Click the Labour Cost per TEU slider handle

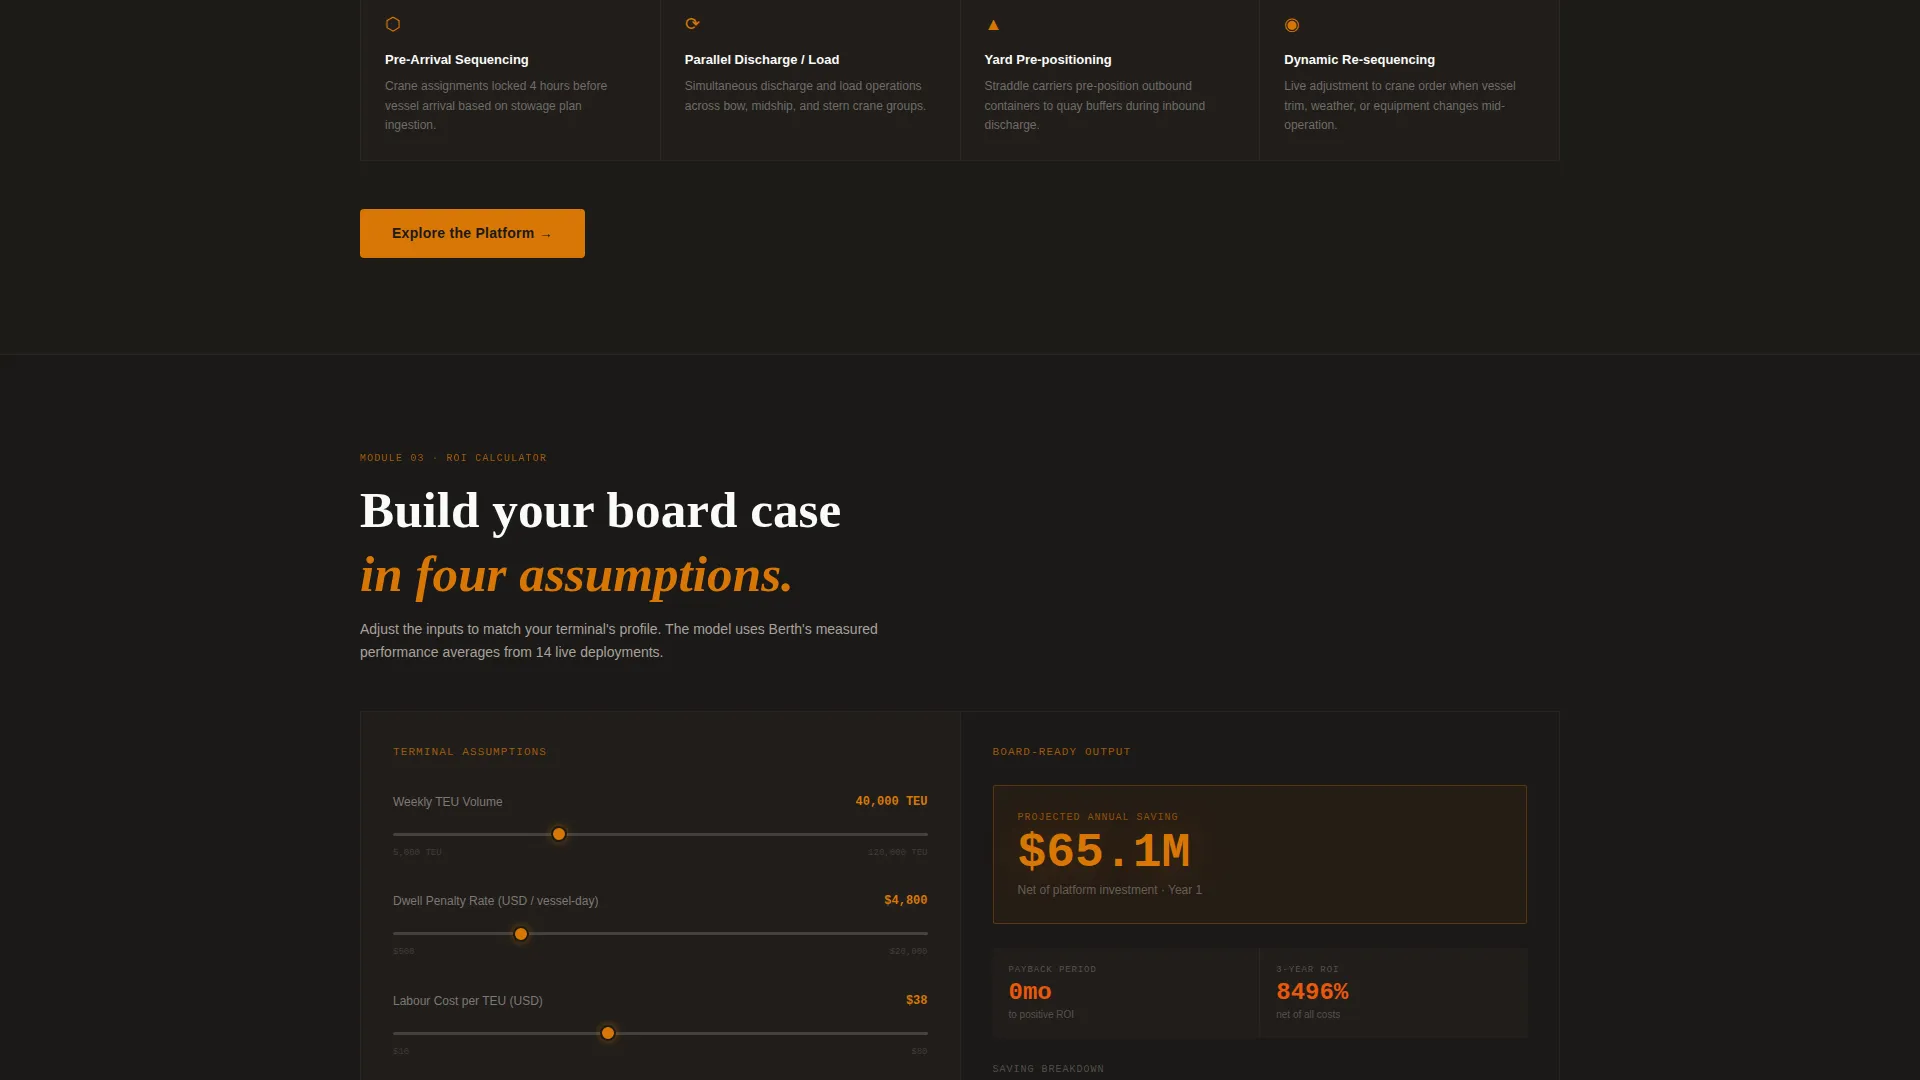click(608, 1033)
